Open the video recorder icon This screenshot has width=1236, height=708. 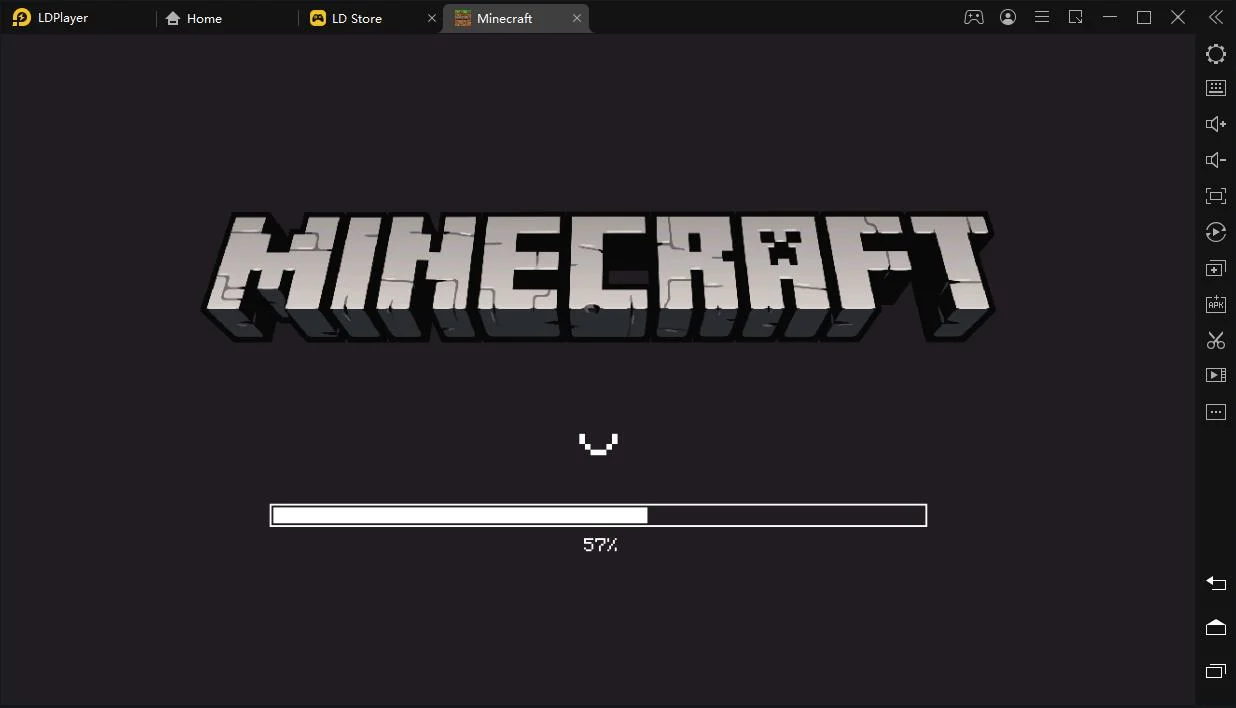1216,375
